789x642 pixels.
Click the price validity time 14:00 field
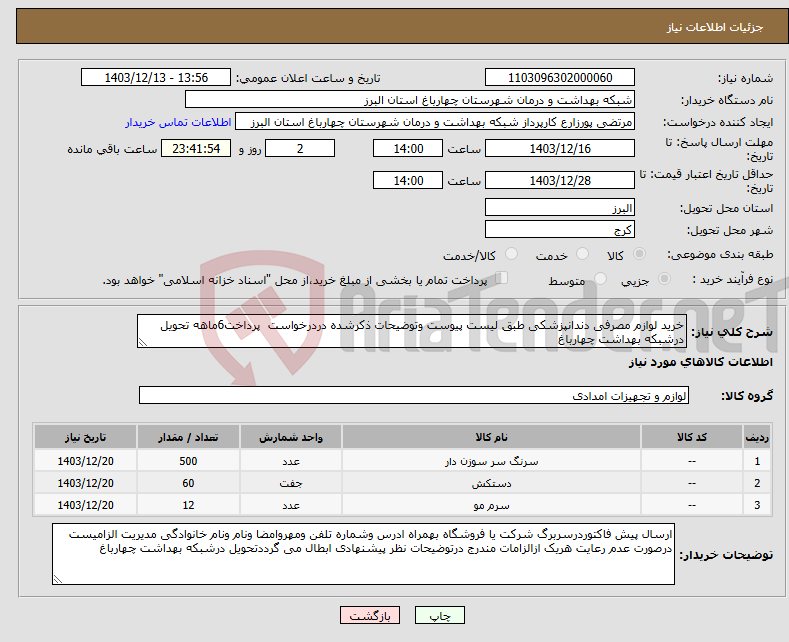408,180
